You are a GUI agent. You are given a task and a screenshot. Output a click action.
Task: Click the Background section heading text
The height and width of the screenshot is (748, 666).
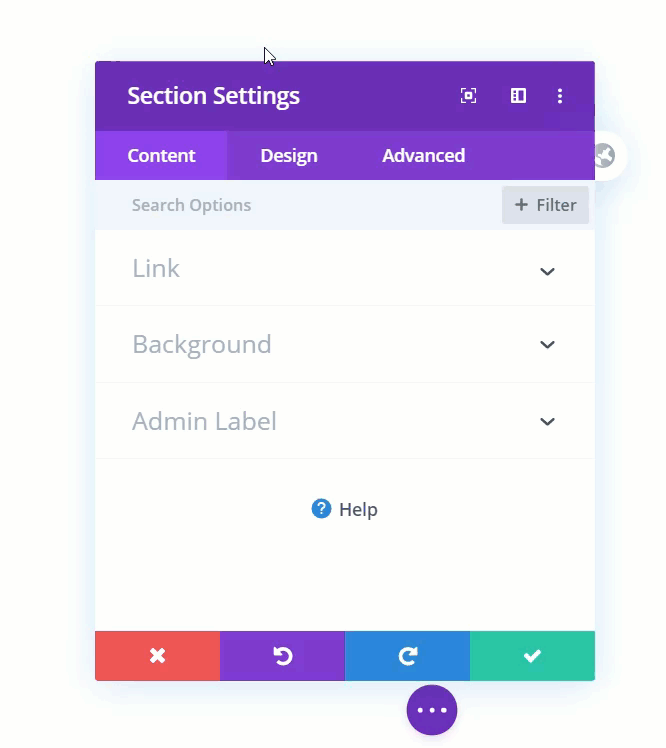pos(202,344)
